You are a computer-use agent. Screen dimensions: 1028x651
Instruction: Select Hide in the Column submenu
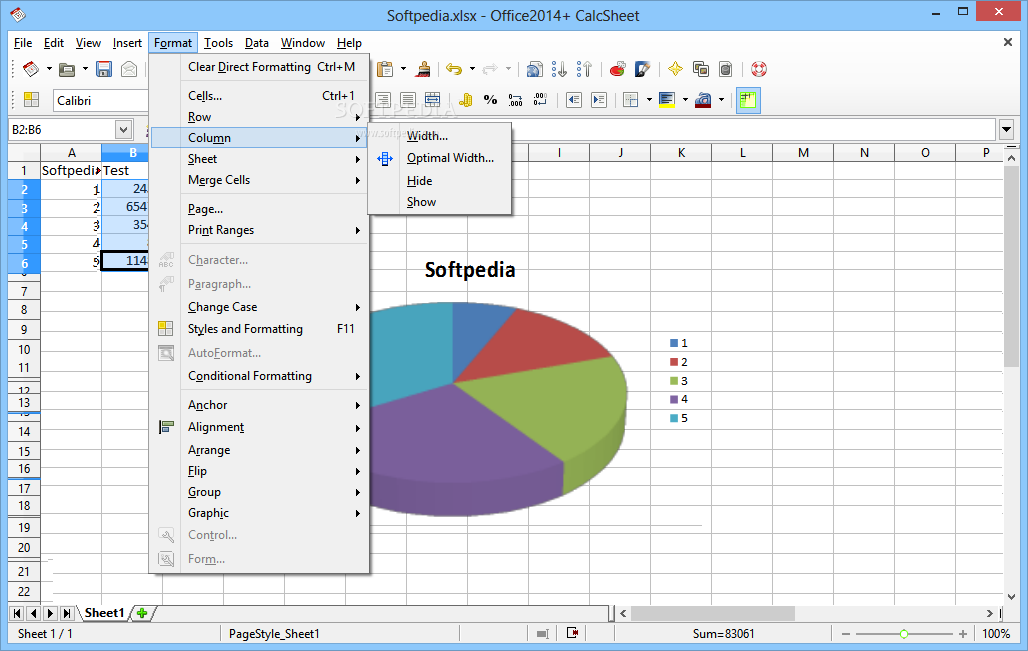coord(420,181)
